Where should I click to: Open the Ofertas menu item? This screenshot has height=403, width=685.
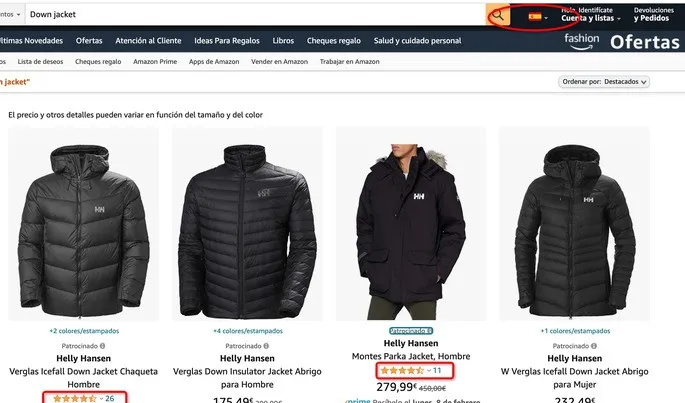[x=89, y=41]
